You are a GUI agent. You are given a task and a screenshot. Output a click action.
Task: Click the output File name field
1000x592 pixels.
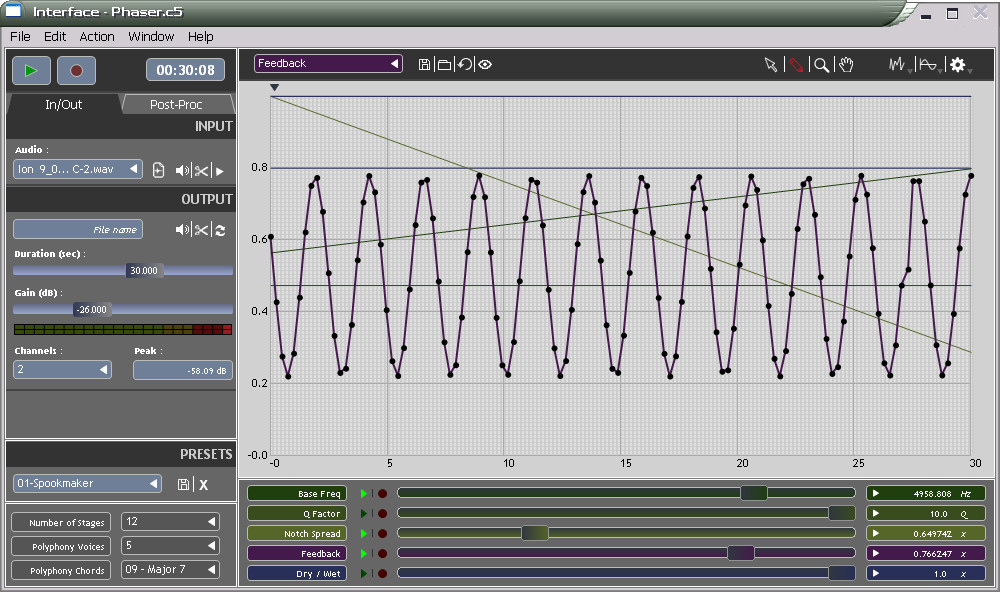78,229
